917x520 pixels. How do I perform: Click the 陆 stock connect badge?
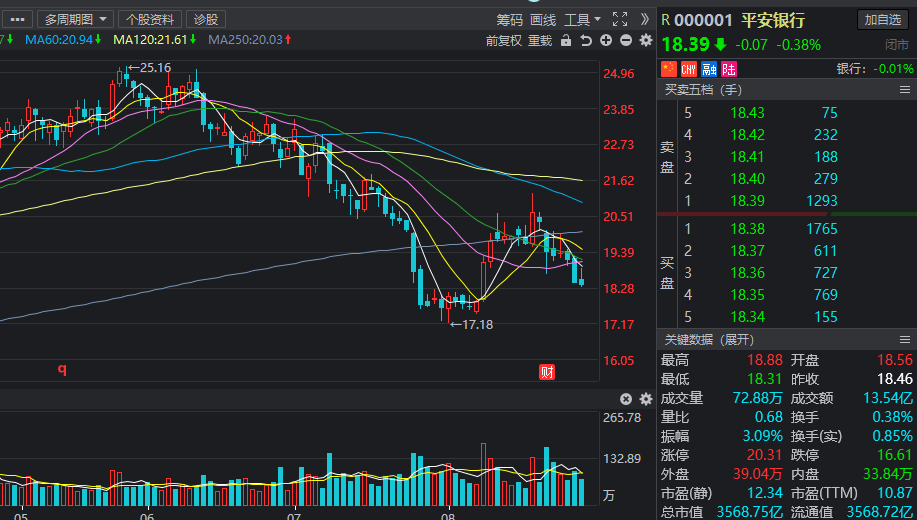[x=729, y=69]
